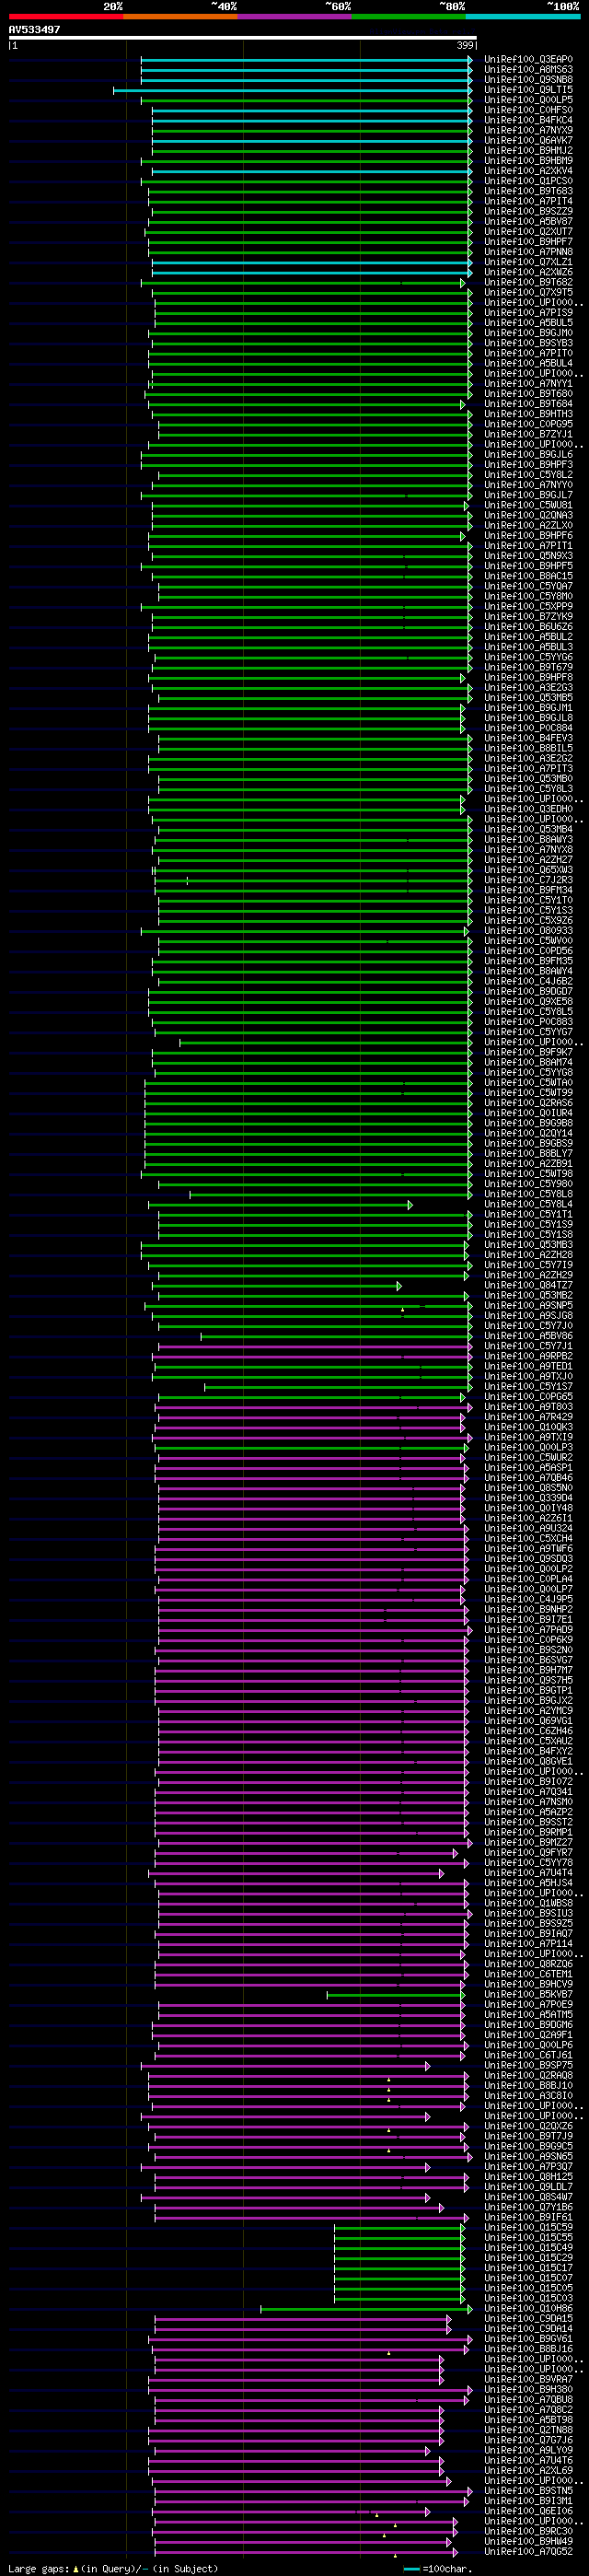589x2576 pixels.
Task: Click the UniRef100_B9VRA7 hit label
Action: point(529,2380)
